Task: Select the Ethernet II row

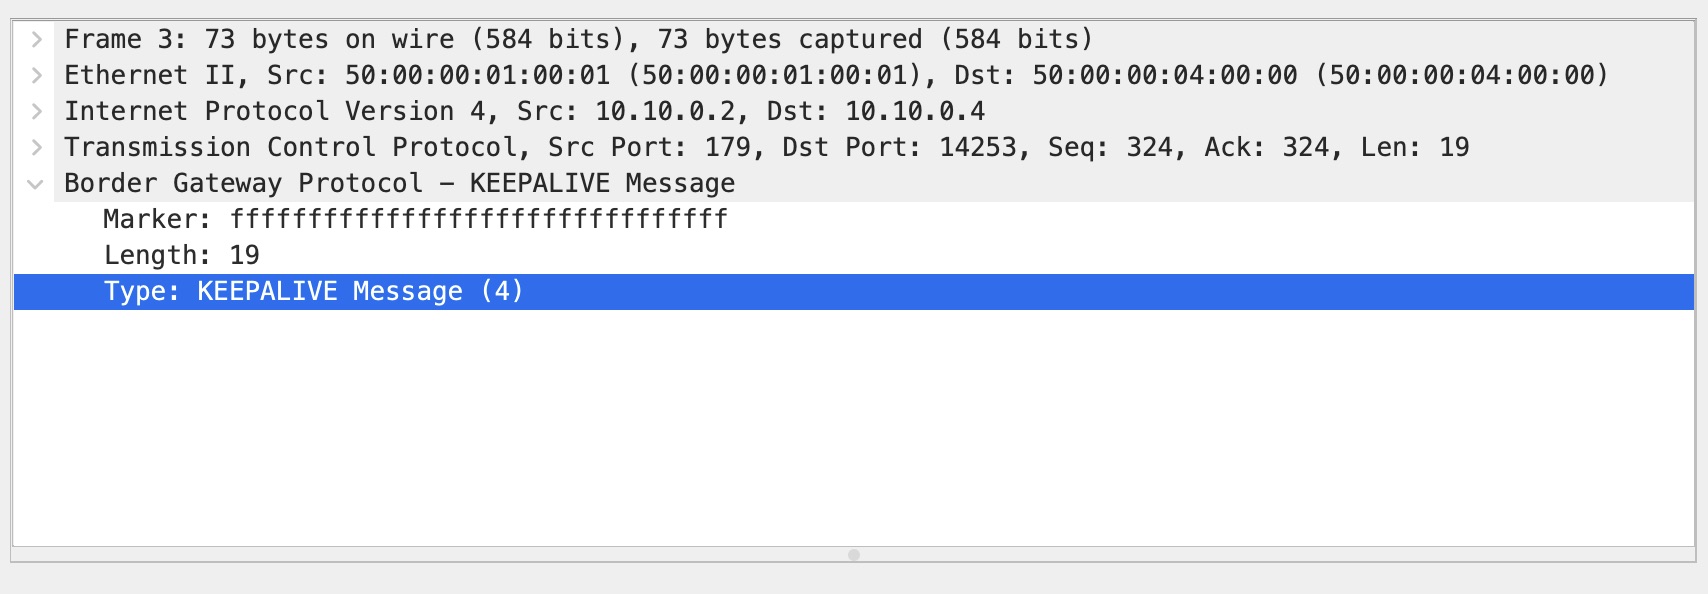Action: pyautogui.click(x=150, y=76)
